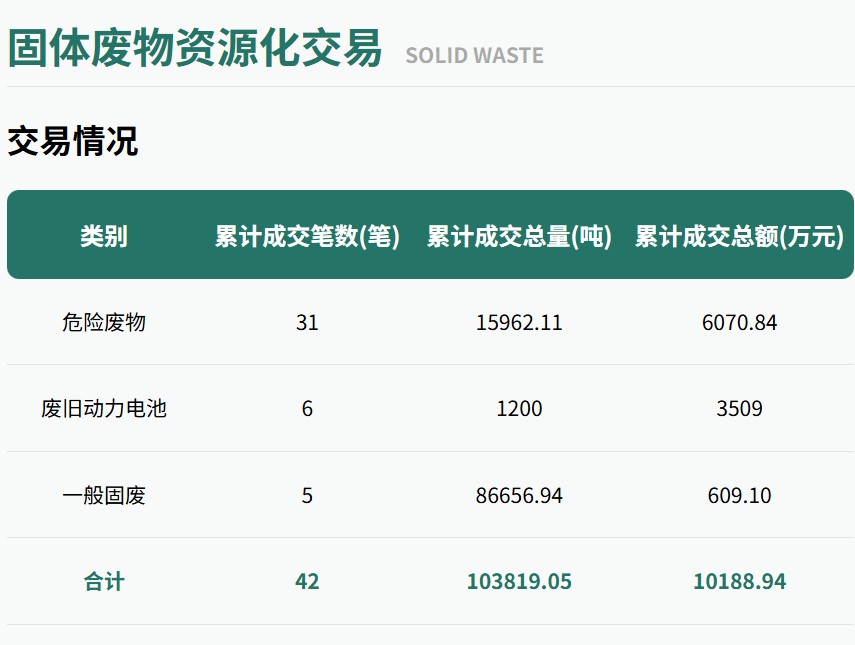Screen dimensions: 855x645
Task: Select the 交易情况 section heading
Action: point(73,141)
